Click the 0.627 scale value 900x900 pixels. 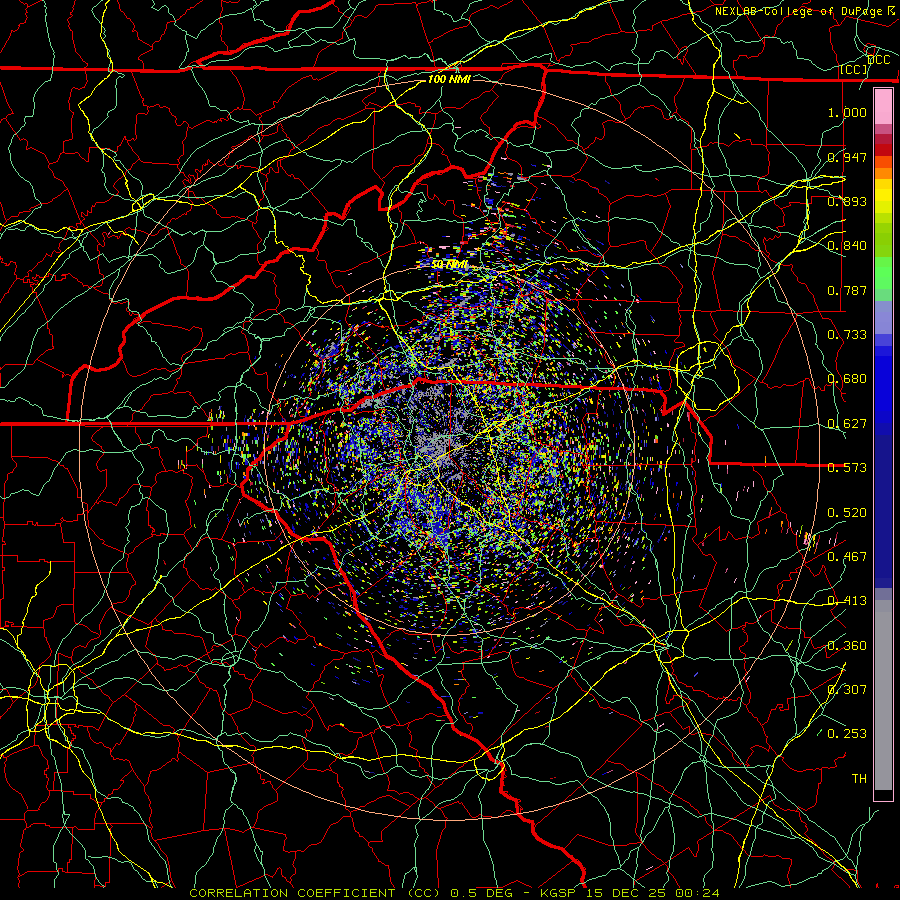pyautogui.click(x=847, y=424)
